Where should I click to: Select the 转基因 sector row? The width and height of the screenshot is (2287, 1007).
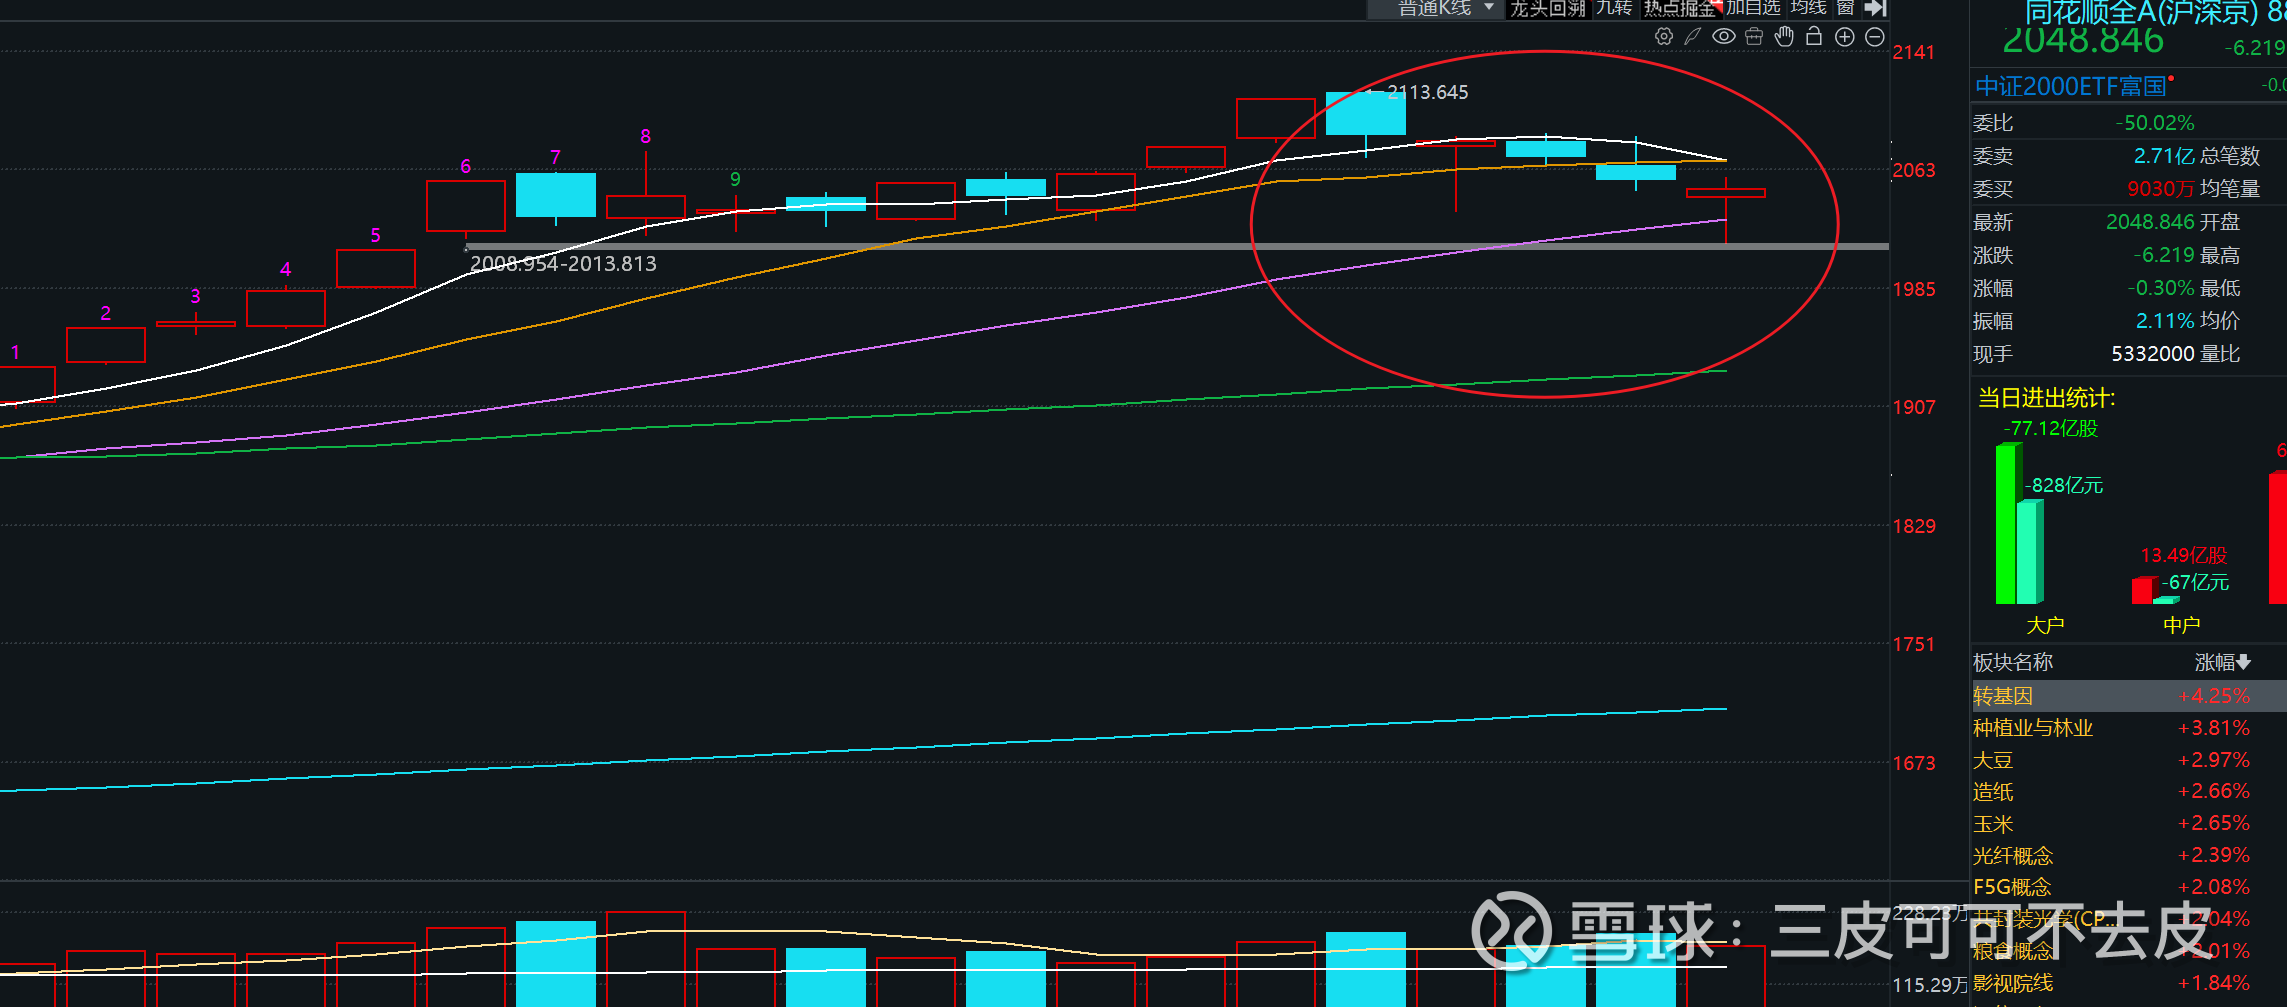[2128, 696]
